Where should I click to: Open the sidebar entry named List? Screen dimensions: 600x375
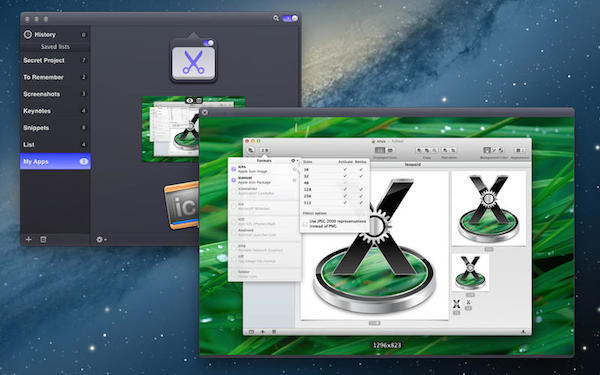[55, 145]
